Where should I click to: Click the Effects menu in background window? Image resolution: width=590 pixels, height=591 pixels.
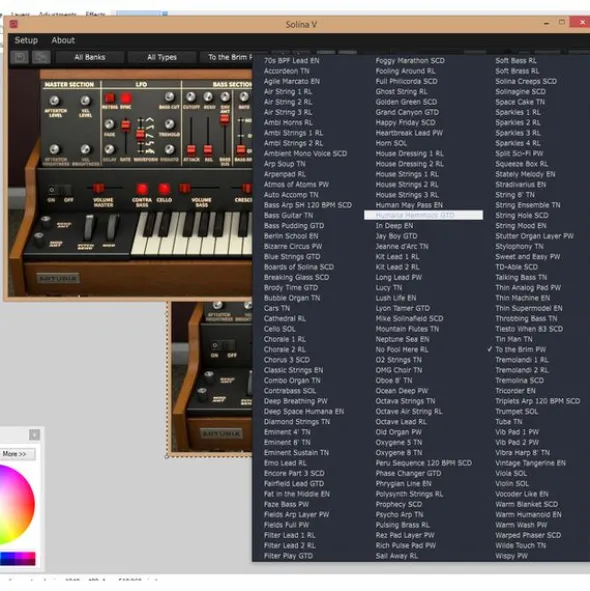pos(95,14)
